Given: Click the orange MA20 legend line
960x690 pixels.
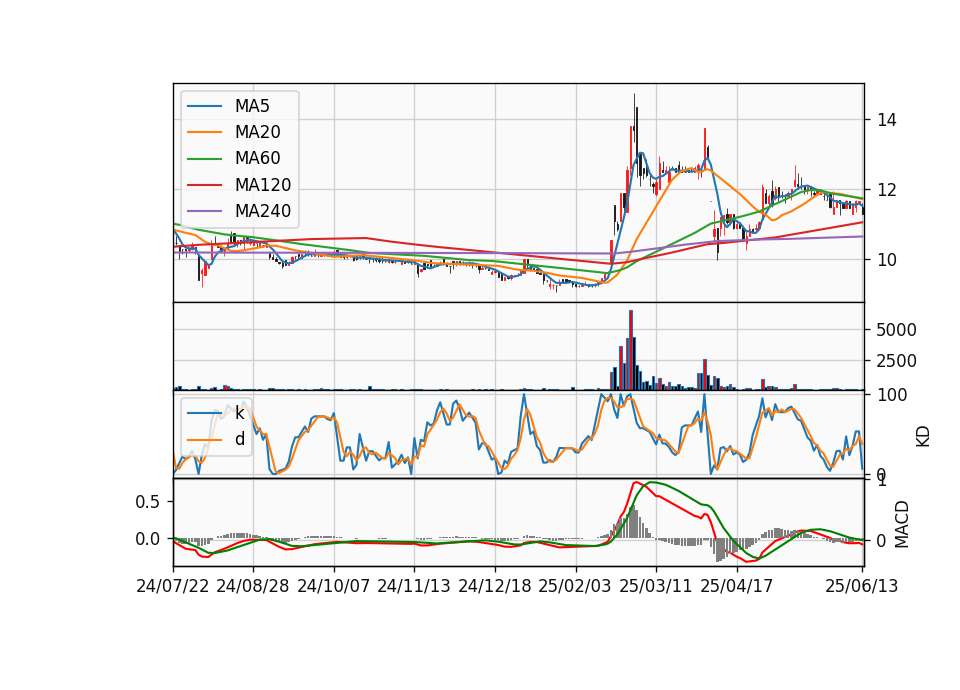Looking at the screenshot, I should pos(204,132).
